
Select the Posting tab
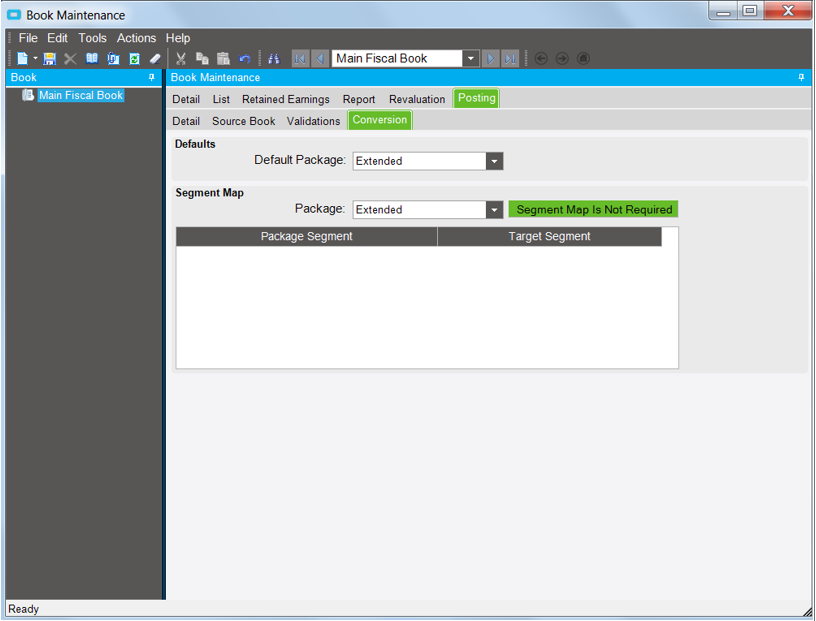pyautogui.click(x=477, y=98)
